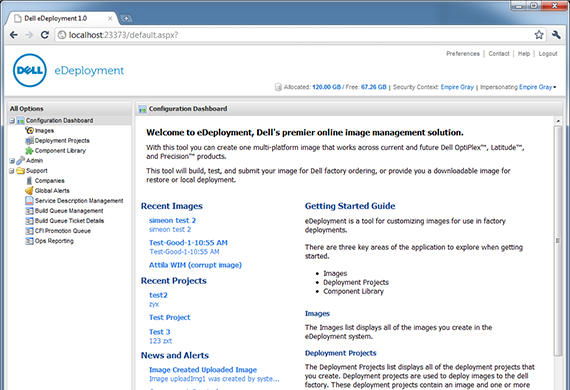Viewport: 570px width, 390px height.
Task: Open Help in top menu
Action: pos(524,54)
